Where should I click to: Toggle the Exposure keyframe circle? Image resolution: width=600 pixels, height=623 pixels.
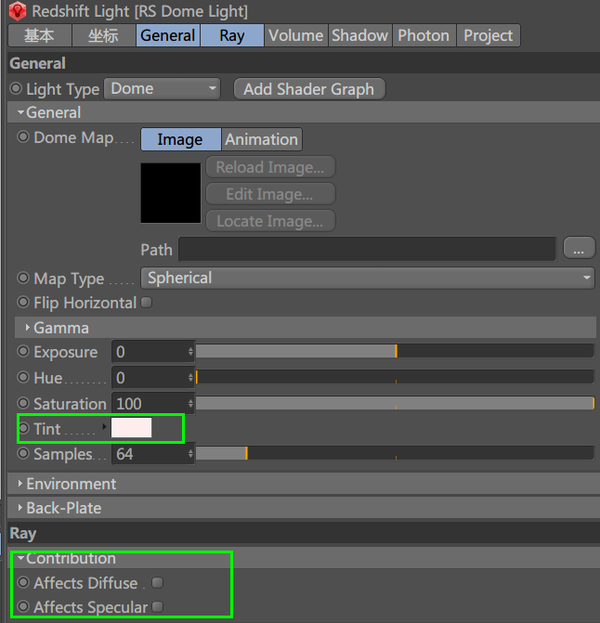(23, 351)
